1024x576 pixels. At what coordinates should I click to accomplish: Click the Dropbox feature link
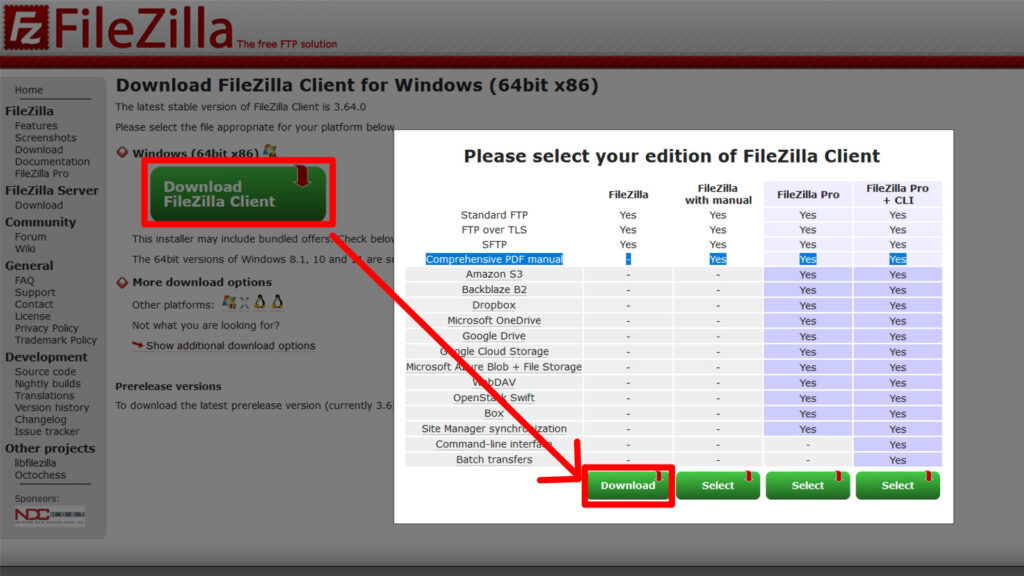494,305
